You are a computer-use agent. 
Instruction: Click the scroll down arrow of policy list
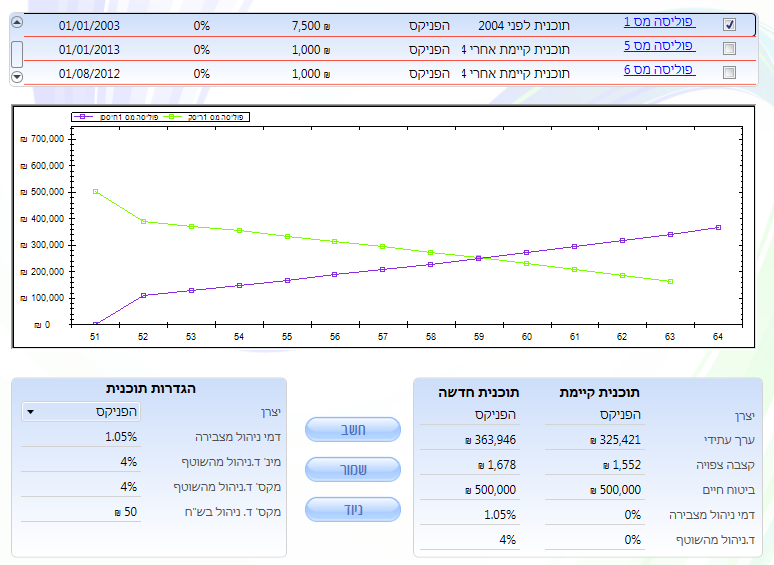(17, 76)
